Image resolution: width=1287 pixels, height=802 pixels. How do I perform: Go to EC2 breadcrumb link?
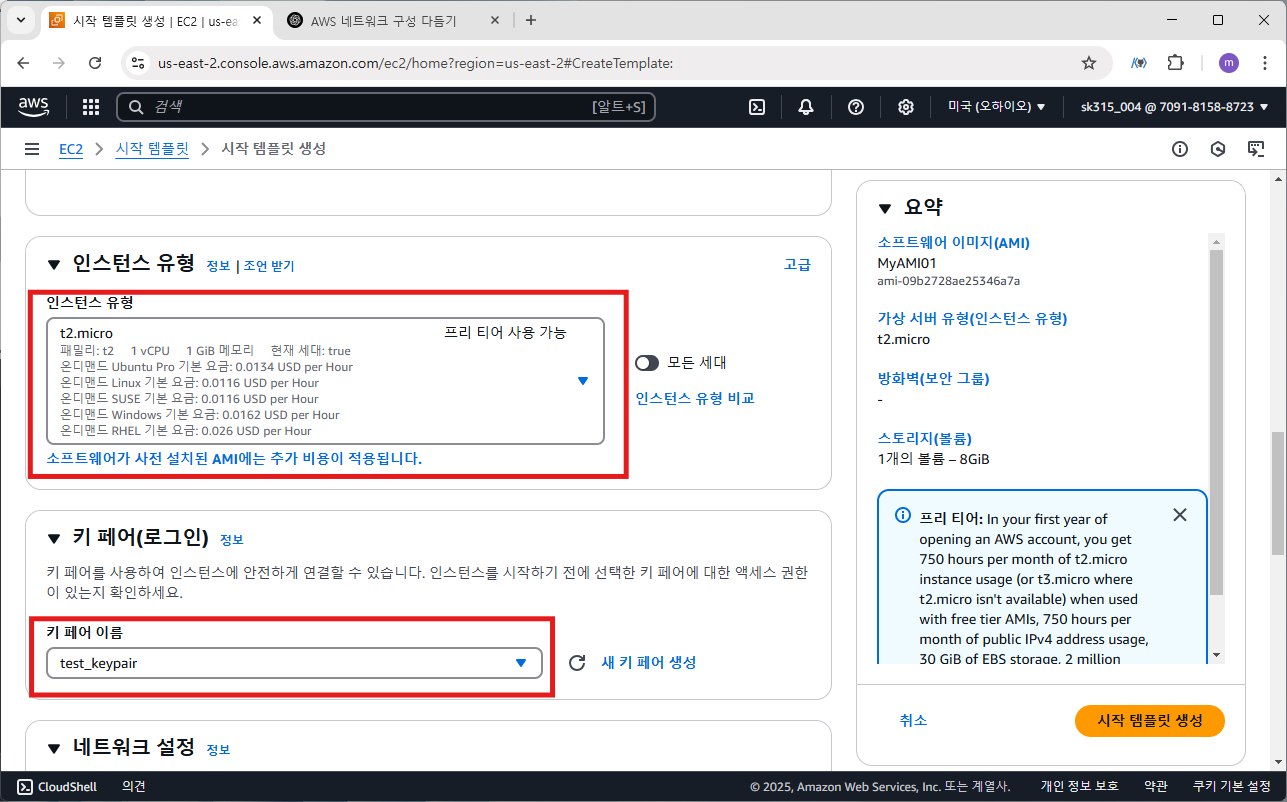coord(71,149)
